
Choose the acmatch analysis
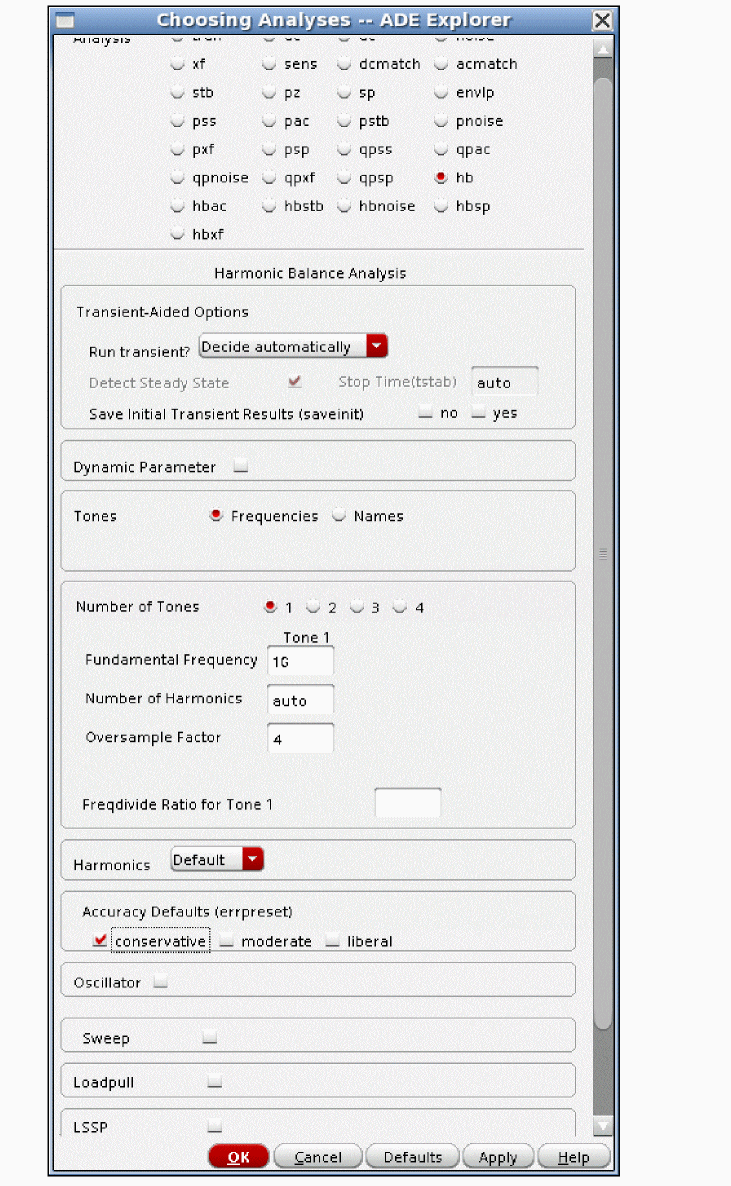click(440, 64)
